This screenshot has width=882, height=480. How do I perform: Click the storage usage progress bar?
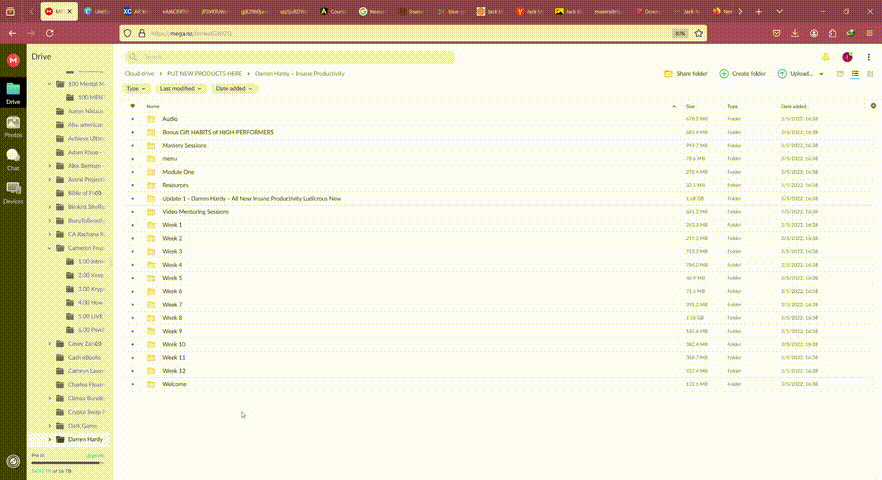pyautogui.click(x=68, y=463)
